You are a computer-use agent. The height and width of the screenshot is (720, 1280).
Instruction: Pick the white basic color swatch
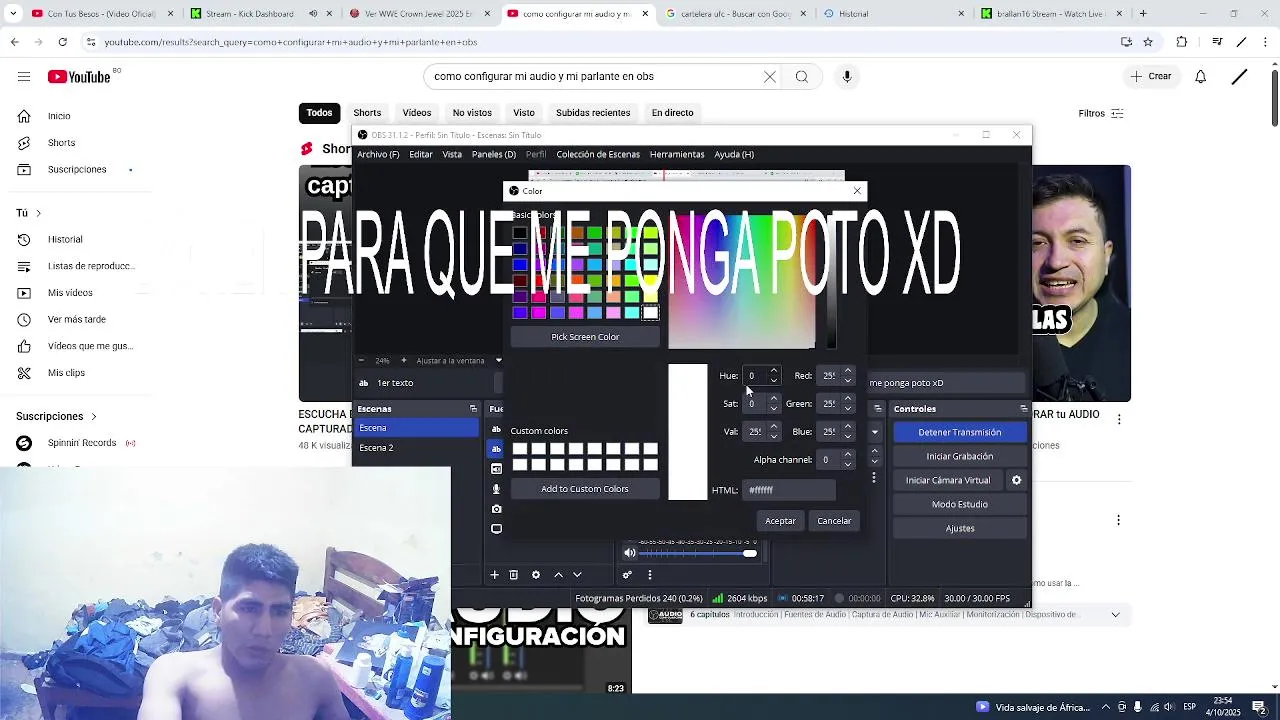click(650, 313)
